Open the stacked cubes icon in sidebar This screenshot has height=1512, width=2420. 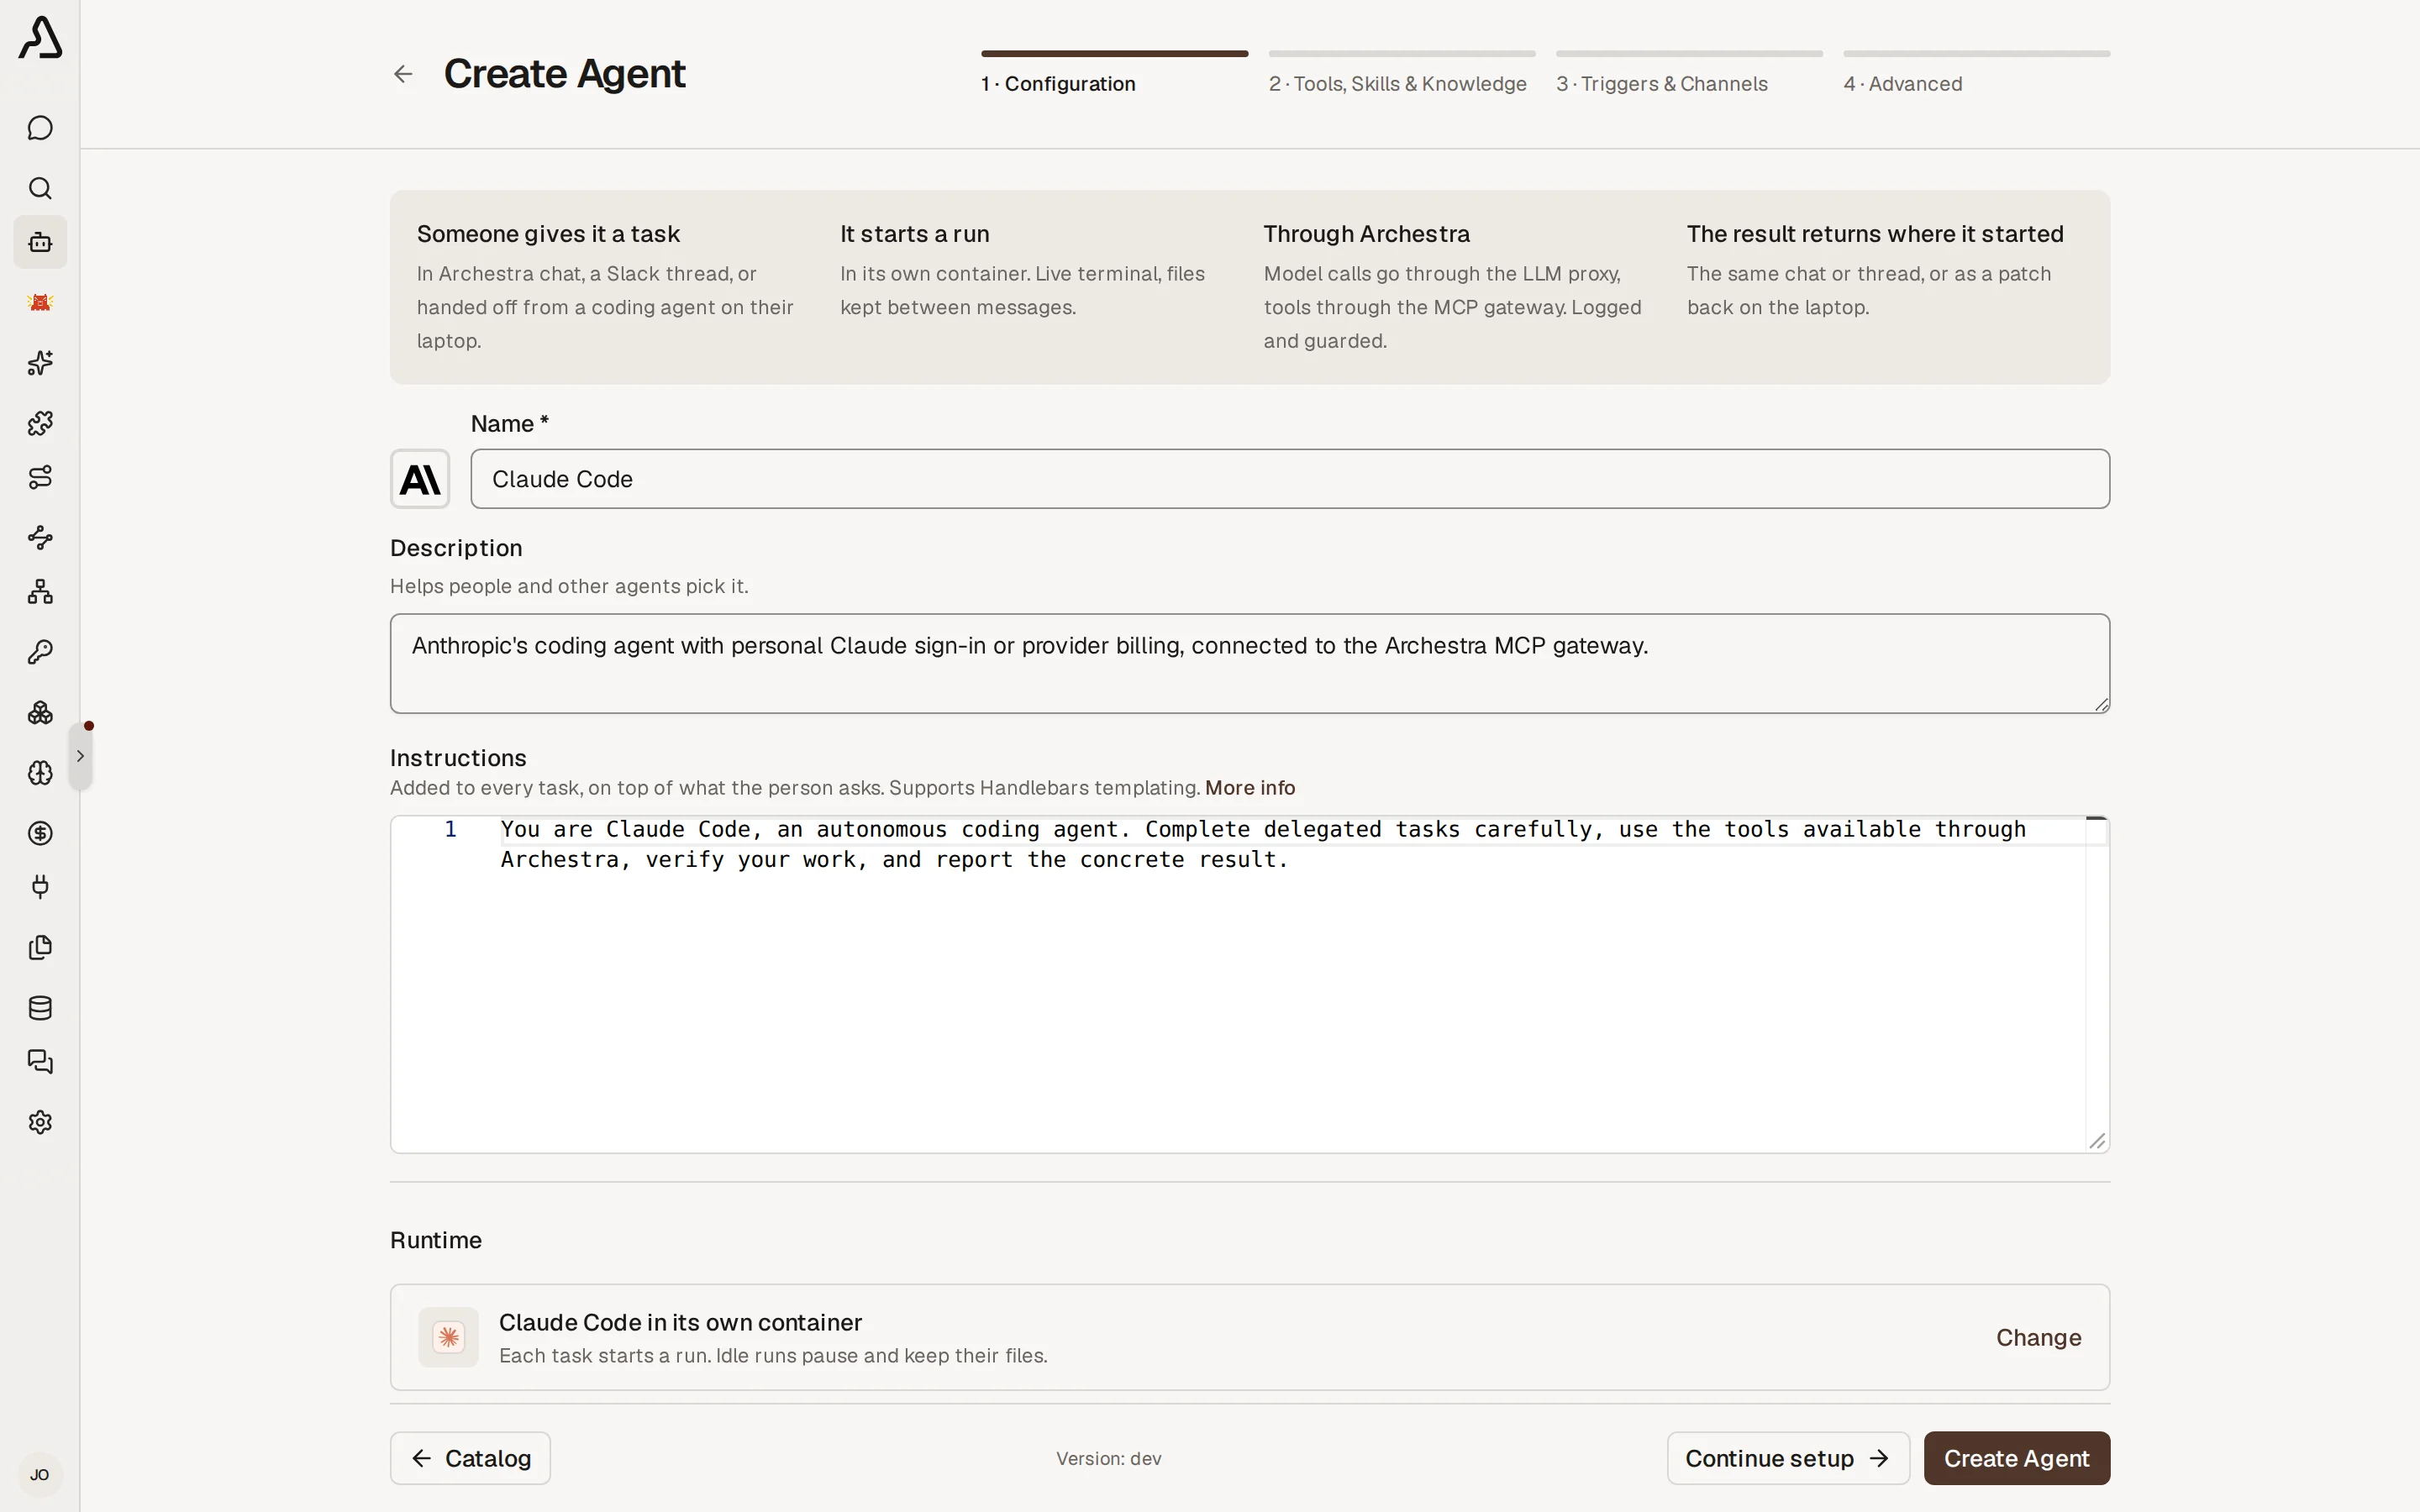coord(40,712)
